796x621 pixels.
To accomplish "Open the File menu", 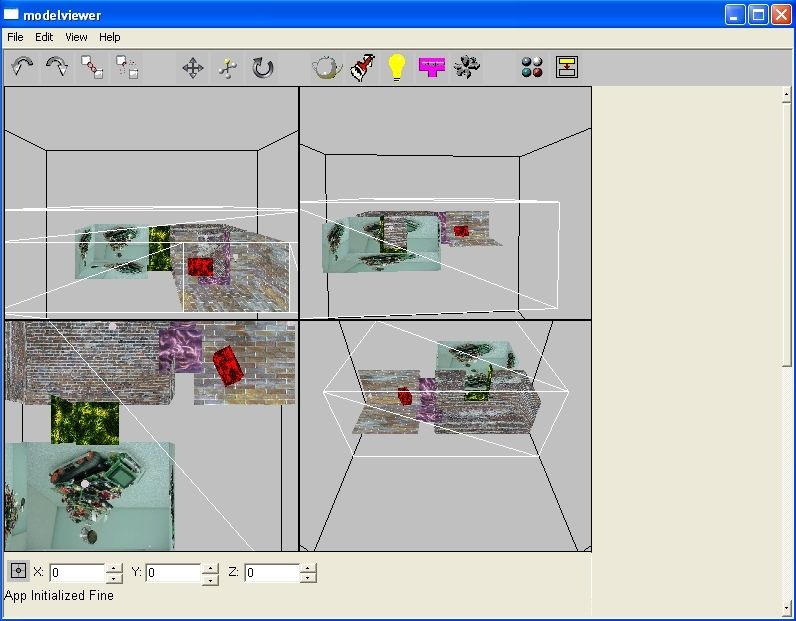I will pyautogui.click(x=15, y=37).
